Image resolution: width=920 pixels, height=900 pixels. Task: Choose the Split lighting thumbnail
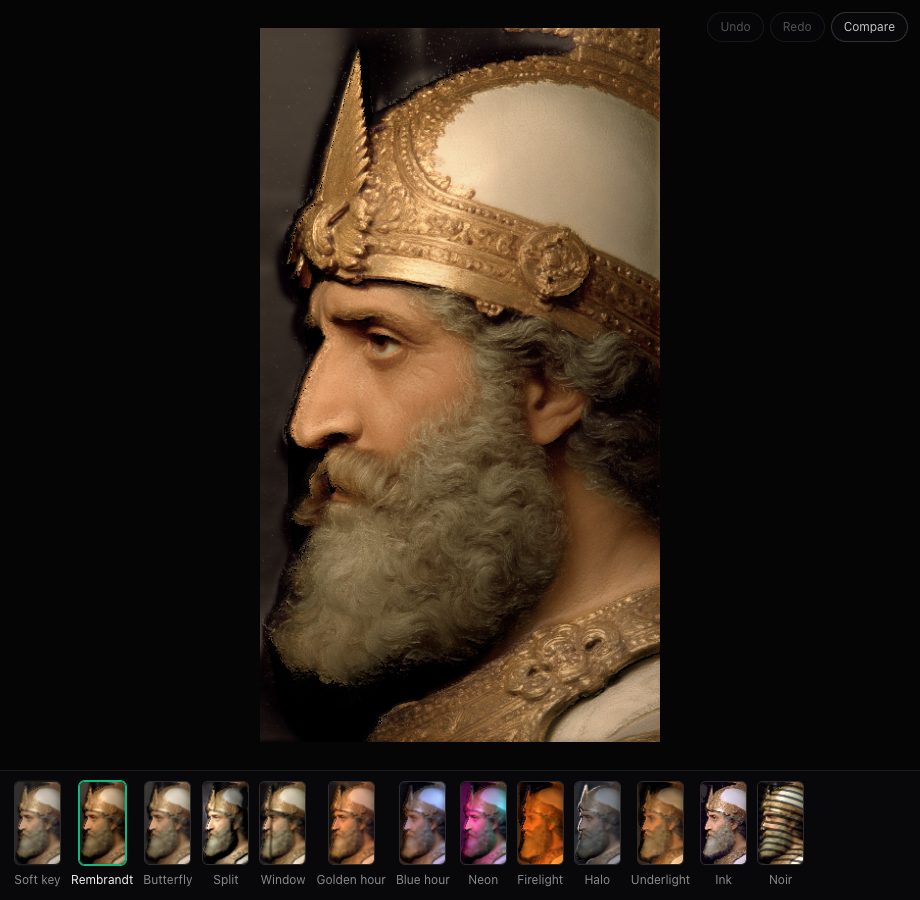225,823
